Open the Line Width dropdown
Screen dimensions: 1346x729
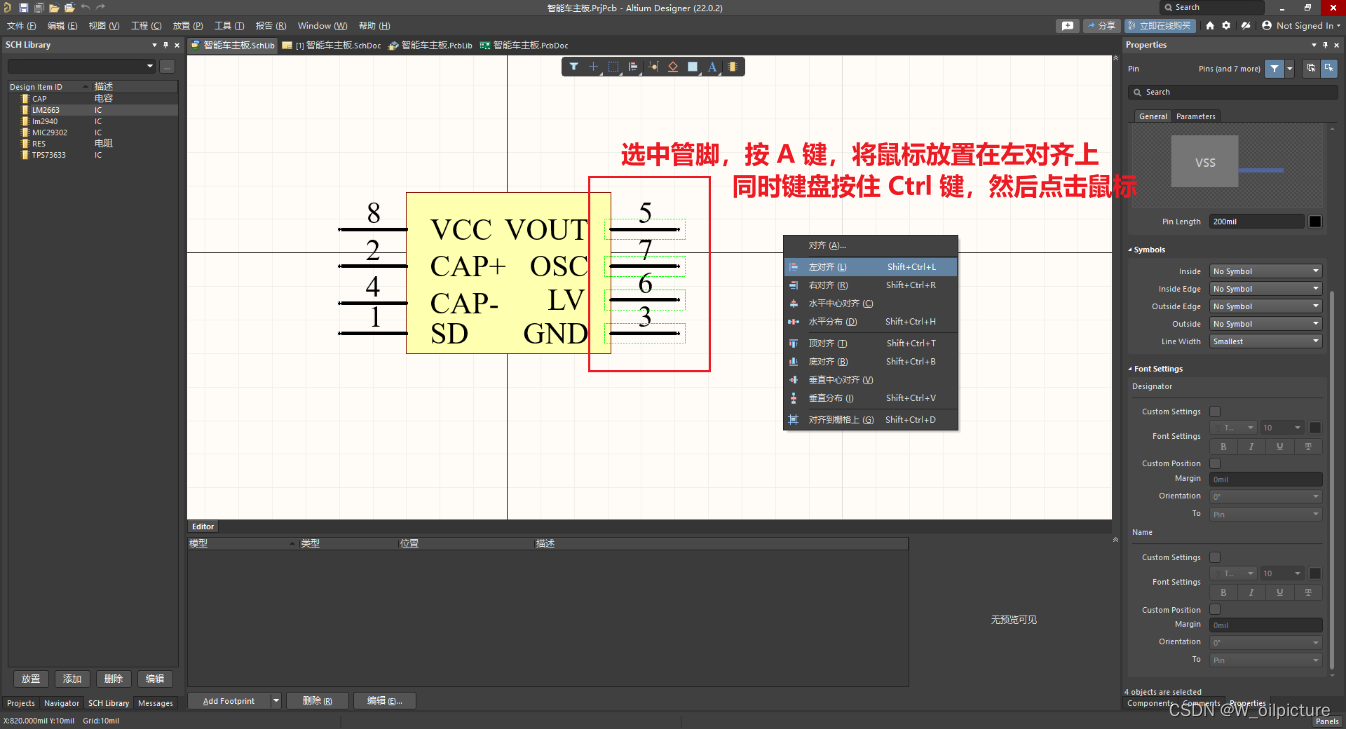click(1266, 341)
